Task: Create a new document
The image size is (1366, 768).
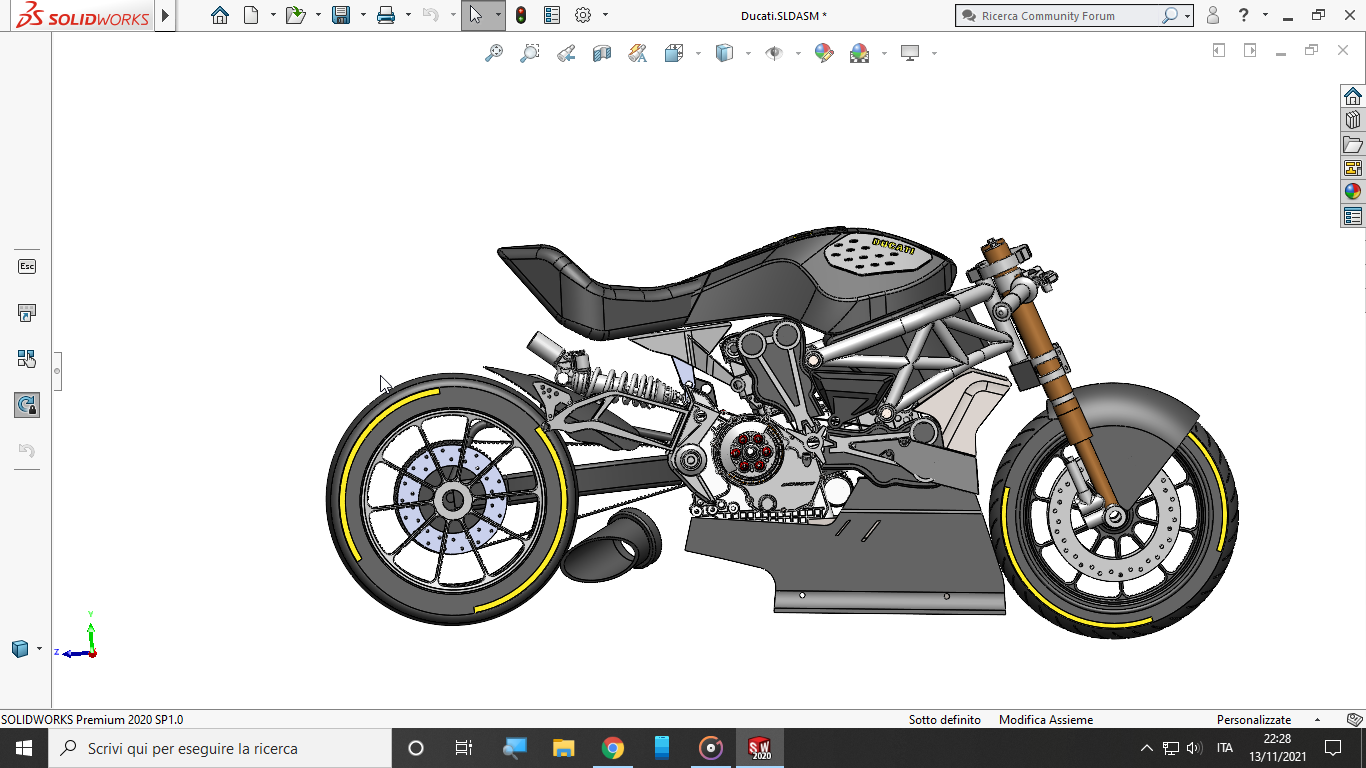Action: click(251, 15)
